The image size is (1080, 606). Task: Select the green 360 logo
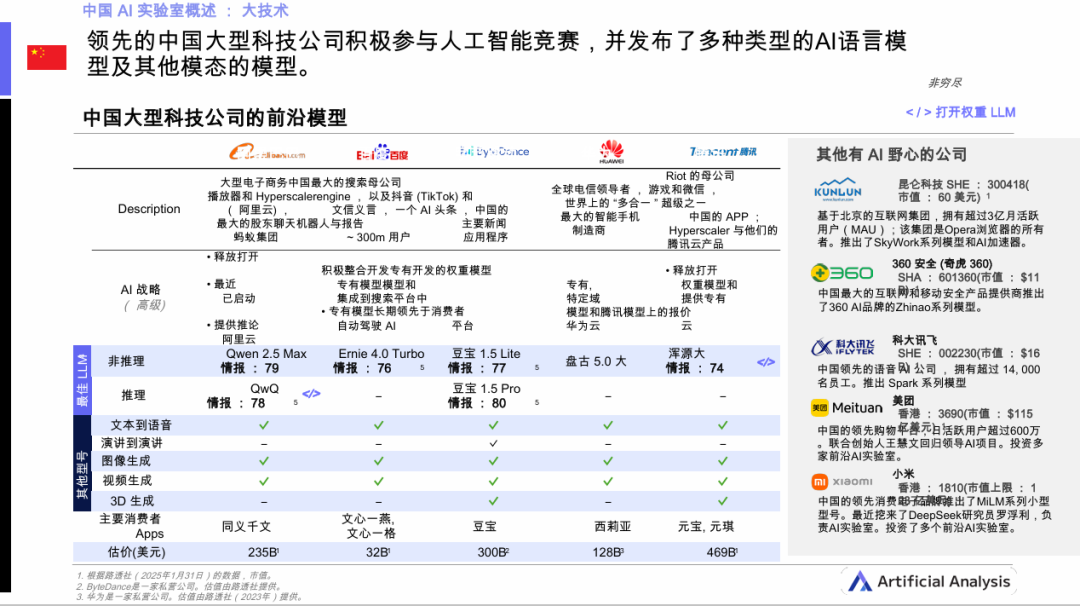842,273
